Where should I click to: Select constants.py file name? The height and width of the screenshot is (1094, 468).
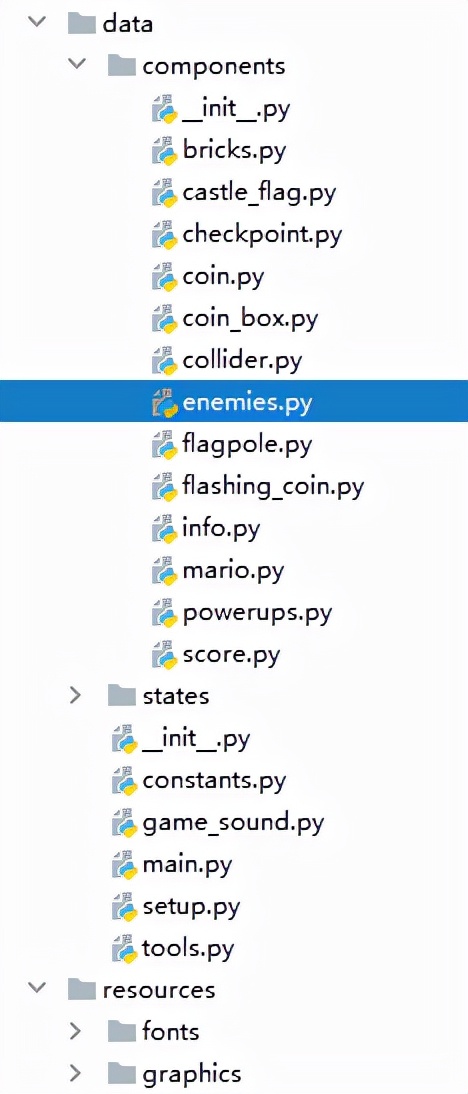tap(214, 781)
